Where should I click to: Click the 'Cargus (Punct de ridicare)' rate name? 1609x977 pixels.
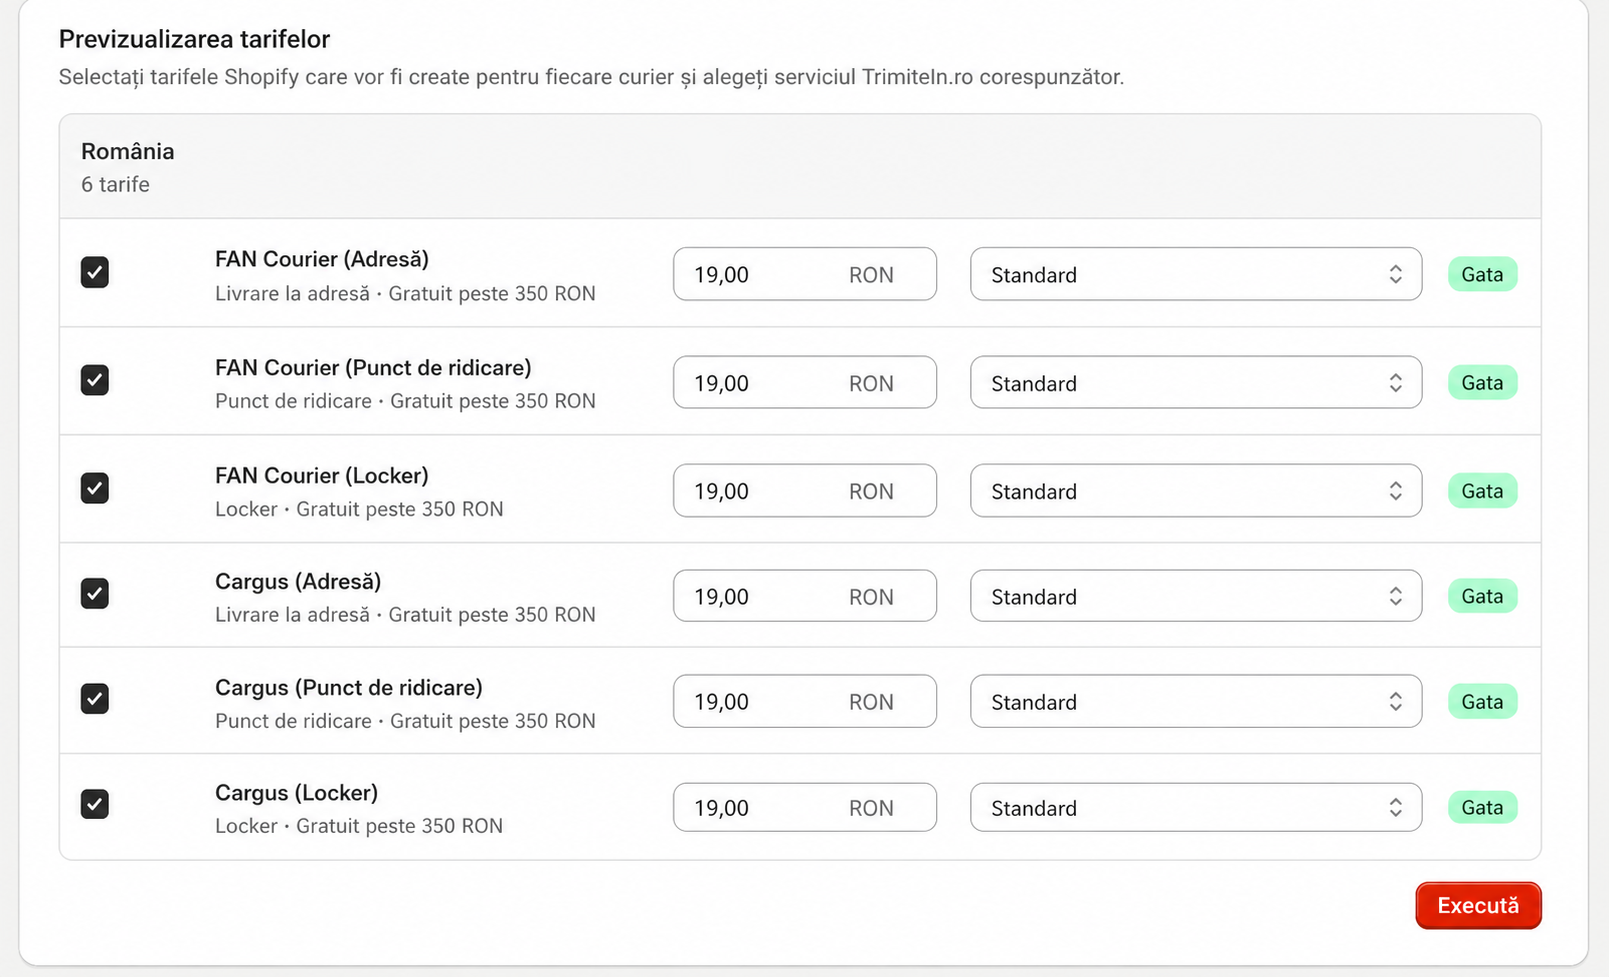click(349, 687)
